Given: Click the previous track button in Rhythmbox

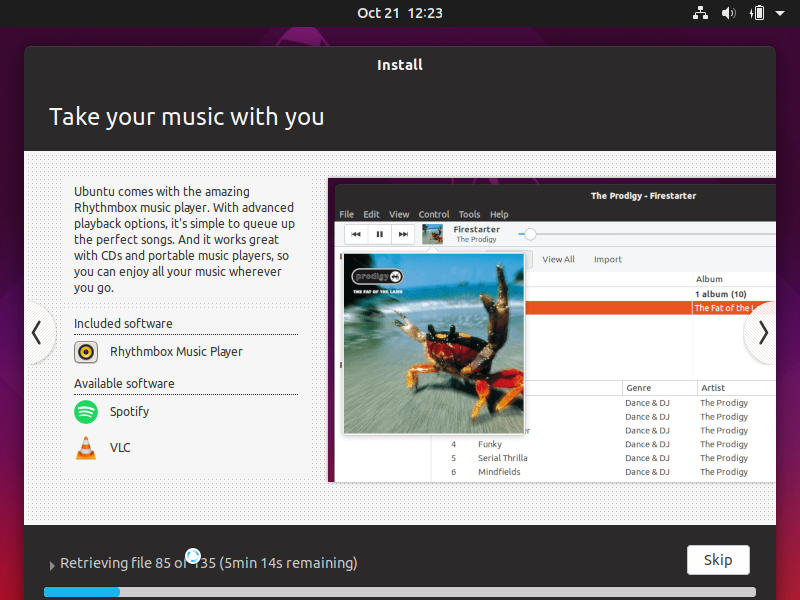Looking at the screenshot, I should point(356,234).
